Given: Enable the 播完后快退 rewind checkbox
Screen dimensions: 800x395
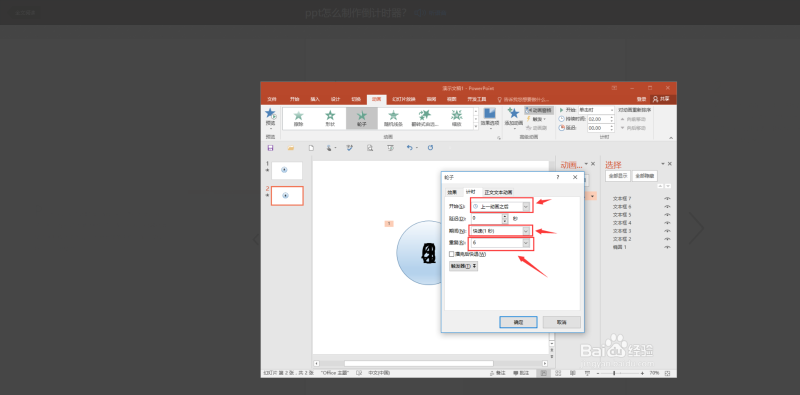Looking at the screenshot, I should [452, 254].
